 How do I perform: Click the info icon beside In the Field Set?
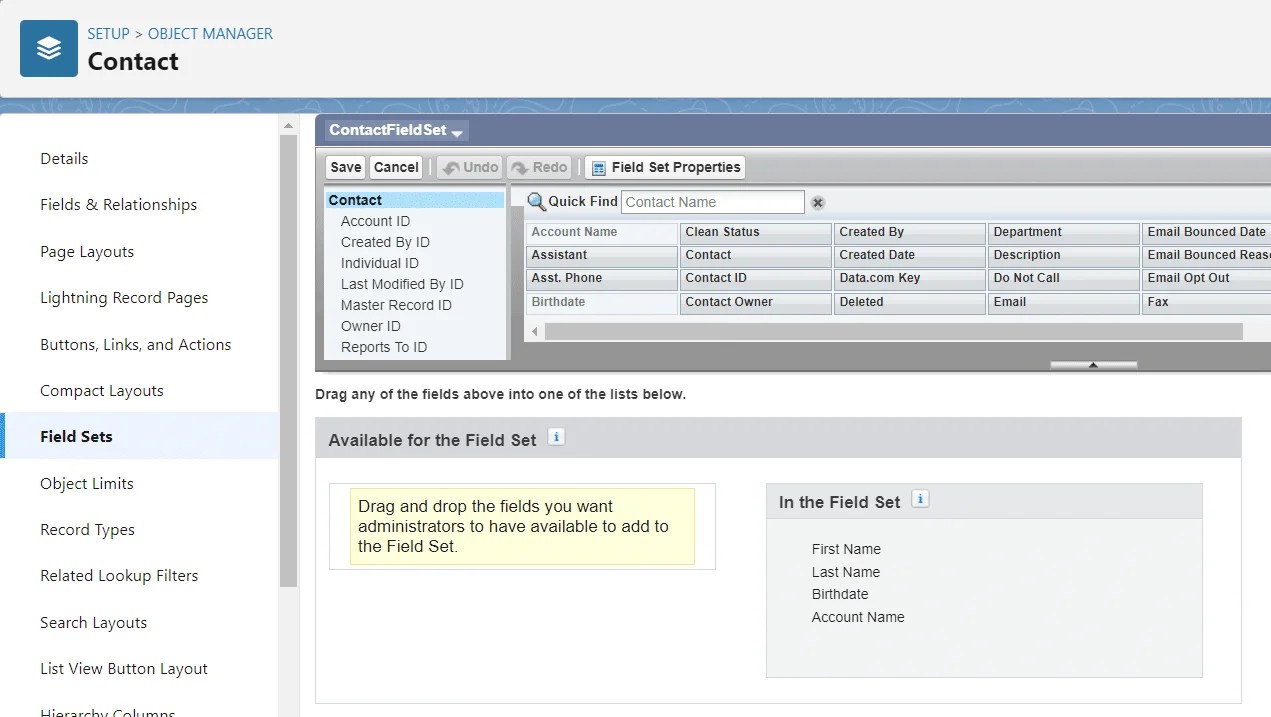(919, 499)
